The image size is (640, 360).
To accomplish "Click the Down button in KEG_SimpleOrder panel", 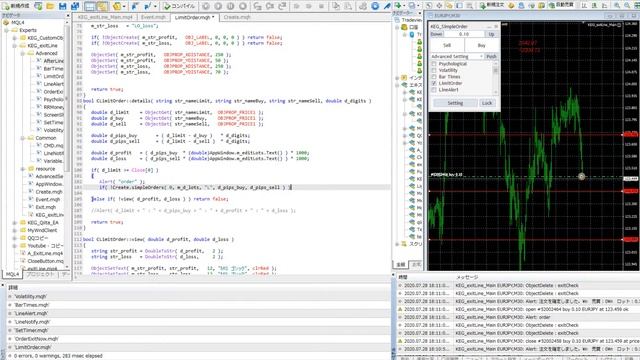I will click(x=437, y=34).
